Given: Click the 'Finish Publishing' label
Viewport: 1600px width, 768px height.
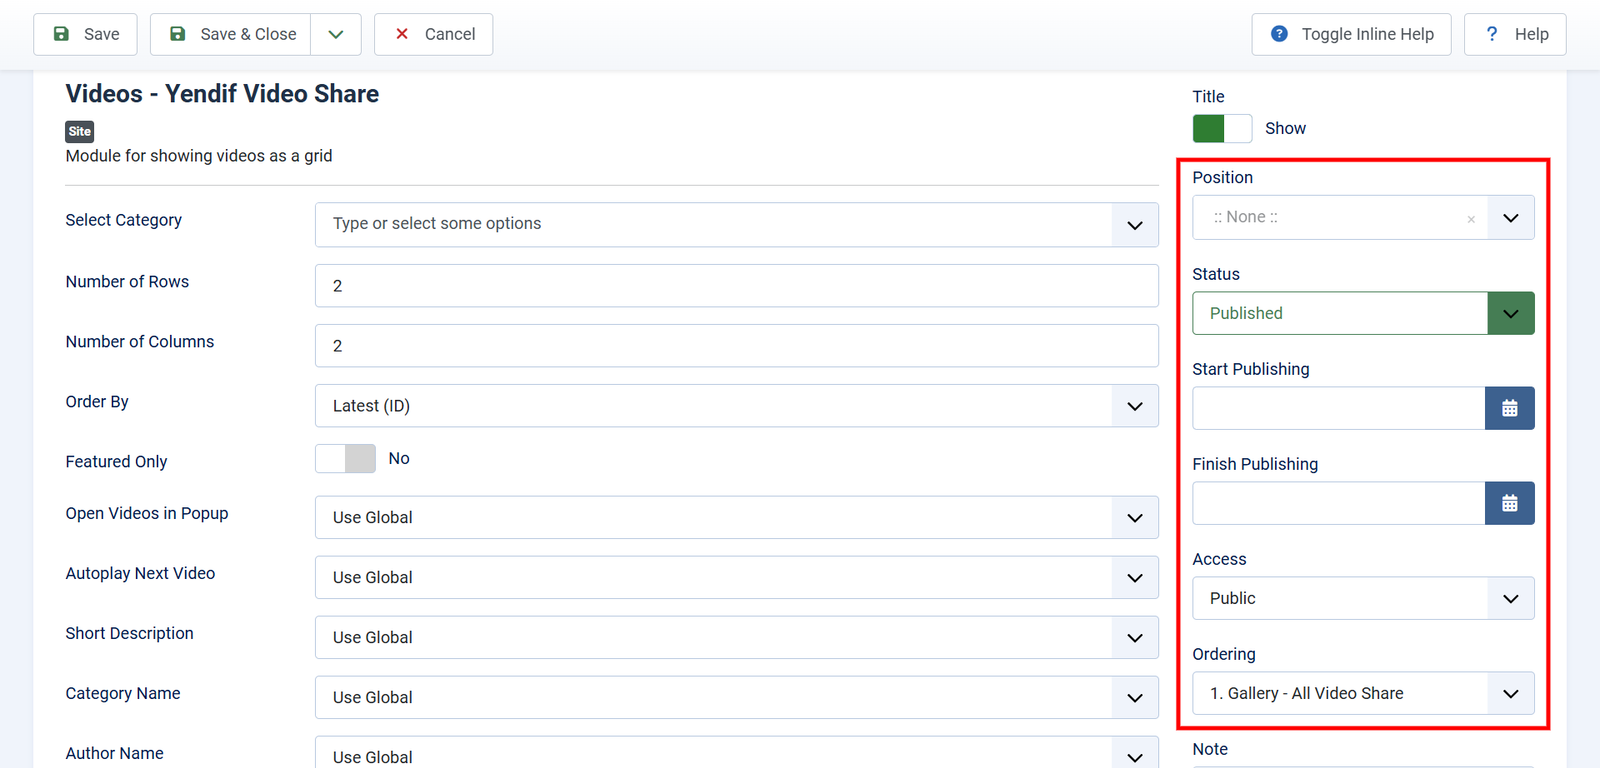Looking at the screenshot, I should [x=1255, y=464].
